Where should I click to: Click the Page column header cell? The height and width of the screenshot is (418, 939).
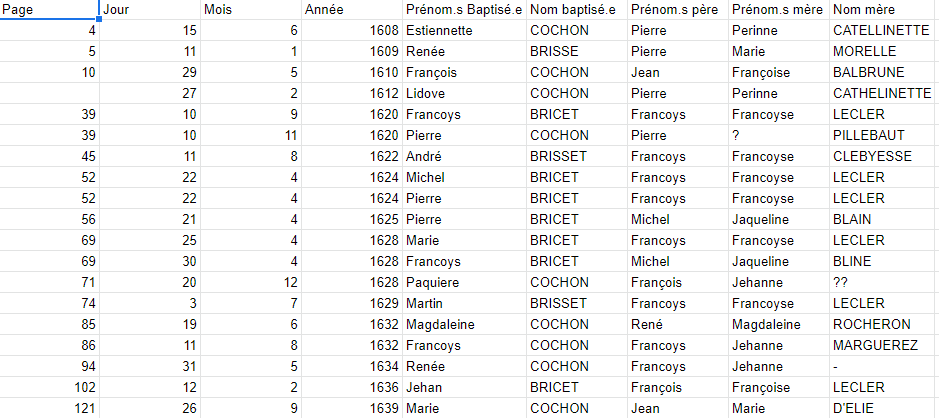(48, 9)
